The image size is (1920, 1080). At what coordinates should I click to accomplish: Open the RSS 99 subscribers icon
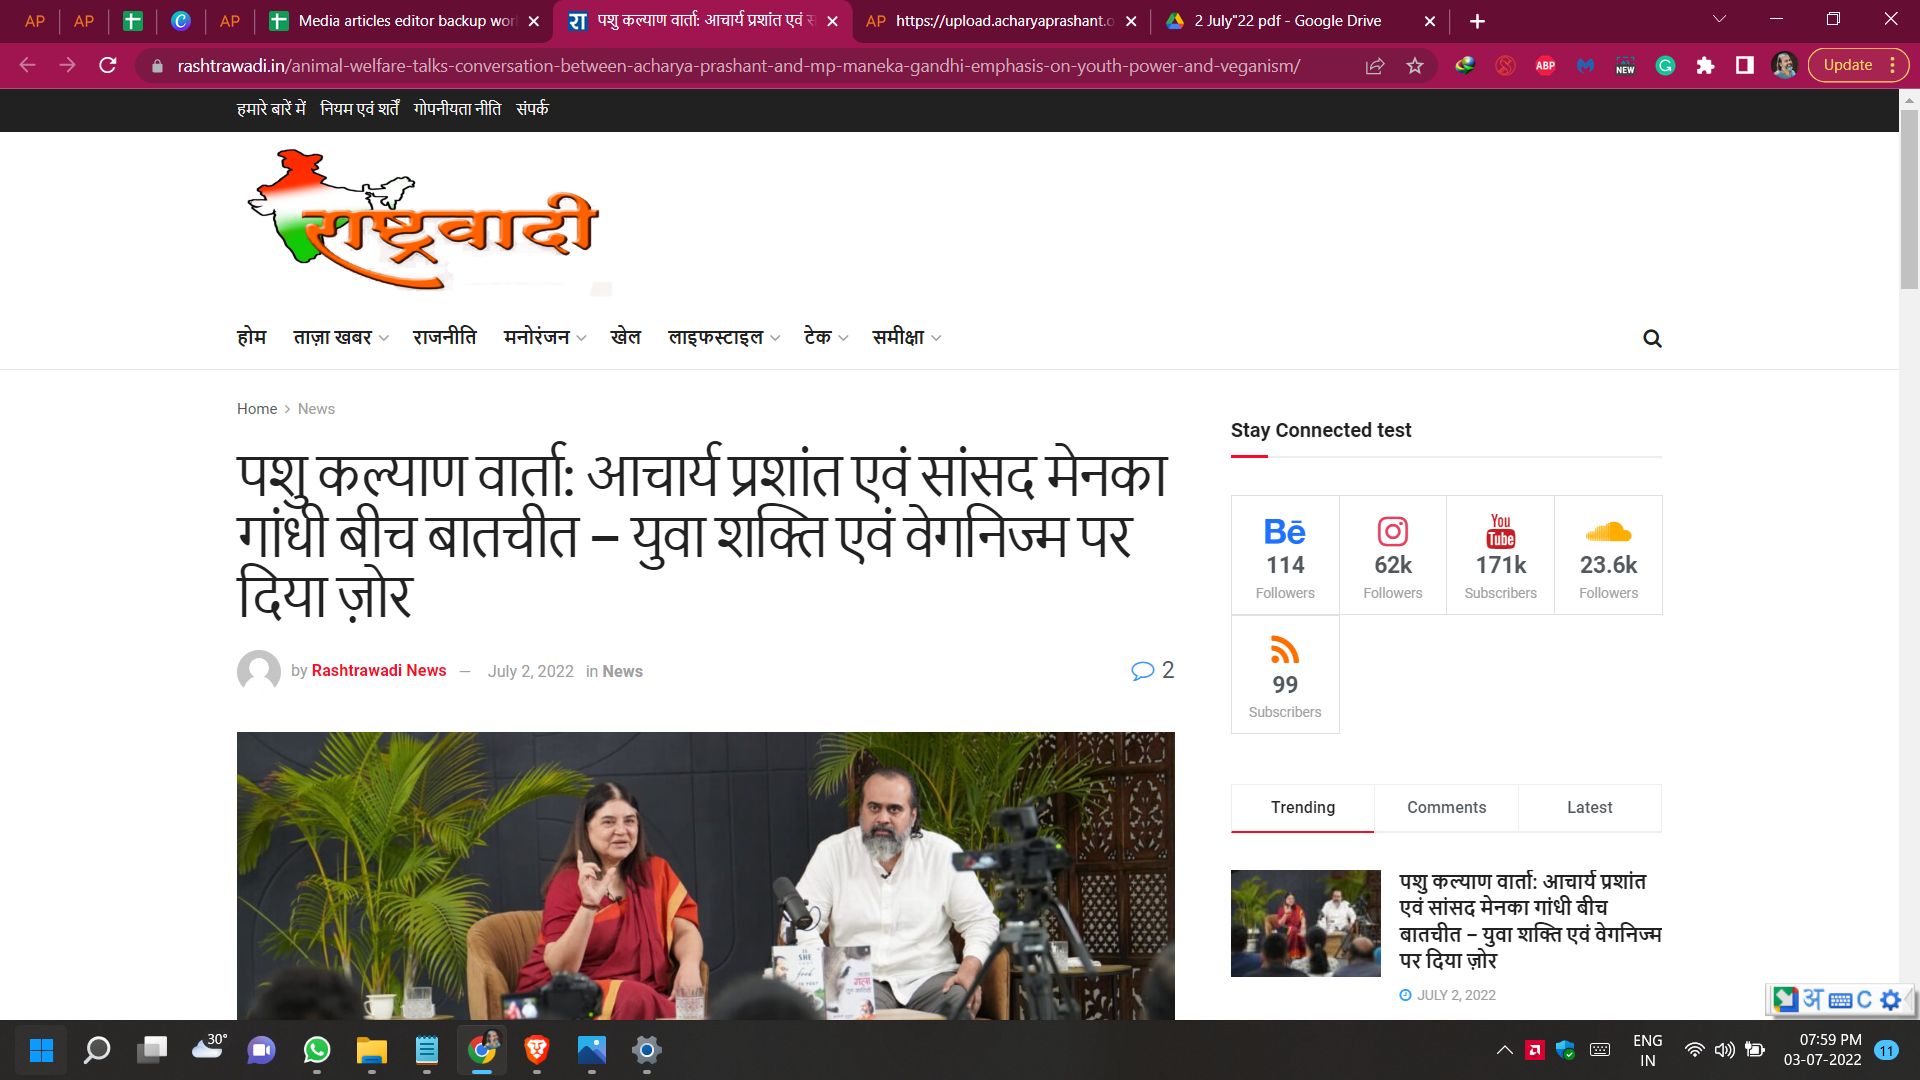[x=1284, y=651]
